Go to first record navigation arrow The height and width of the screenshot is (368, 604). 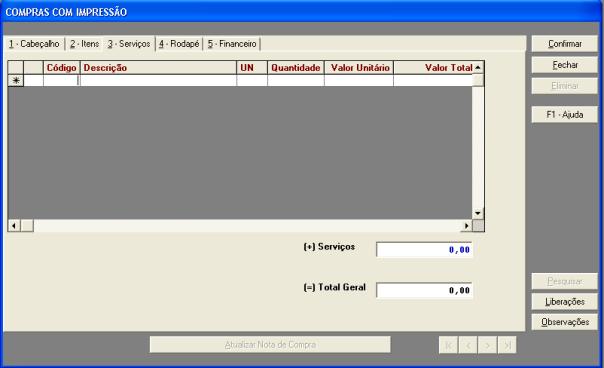coord(448,345)
